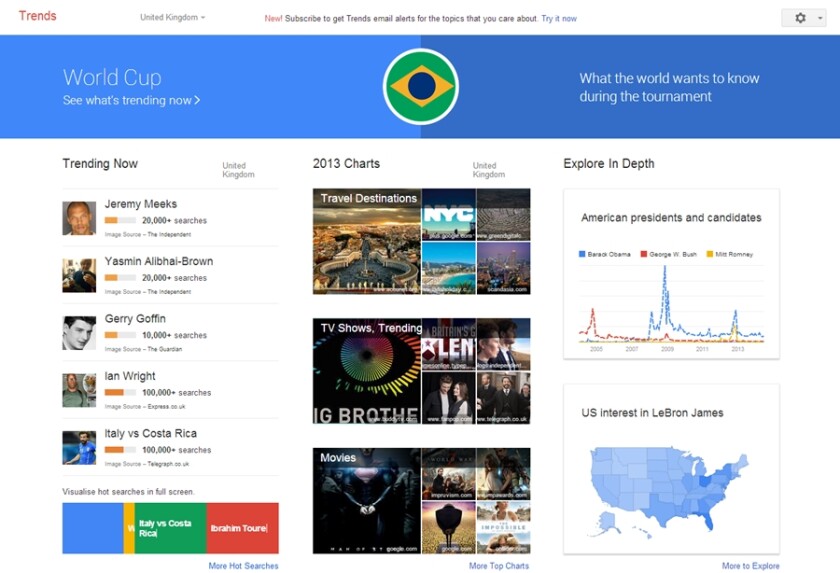The image size is (840, 573).
Task: Open the settings gear menu
Action: click(800, 18)
